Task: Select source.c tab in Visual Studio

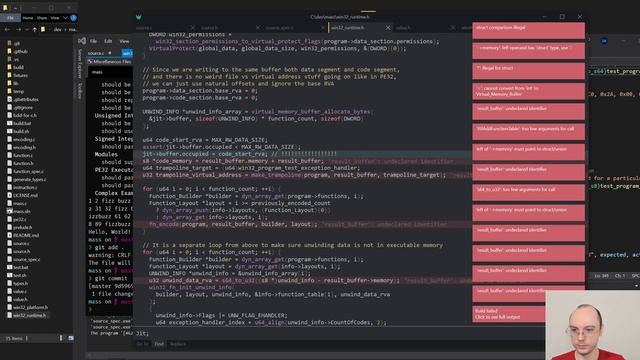Action: coord(96,53)
